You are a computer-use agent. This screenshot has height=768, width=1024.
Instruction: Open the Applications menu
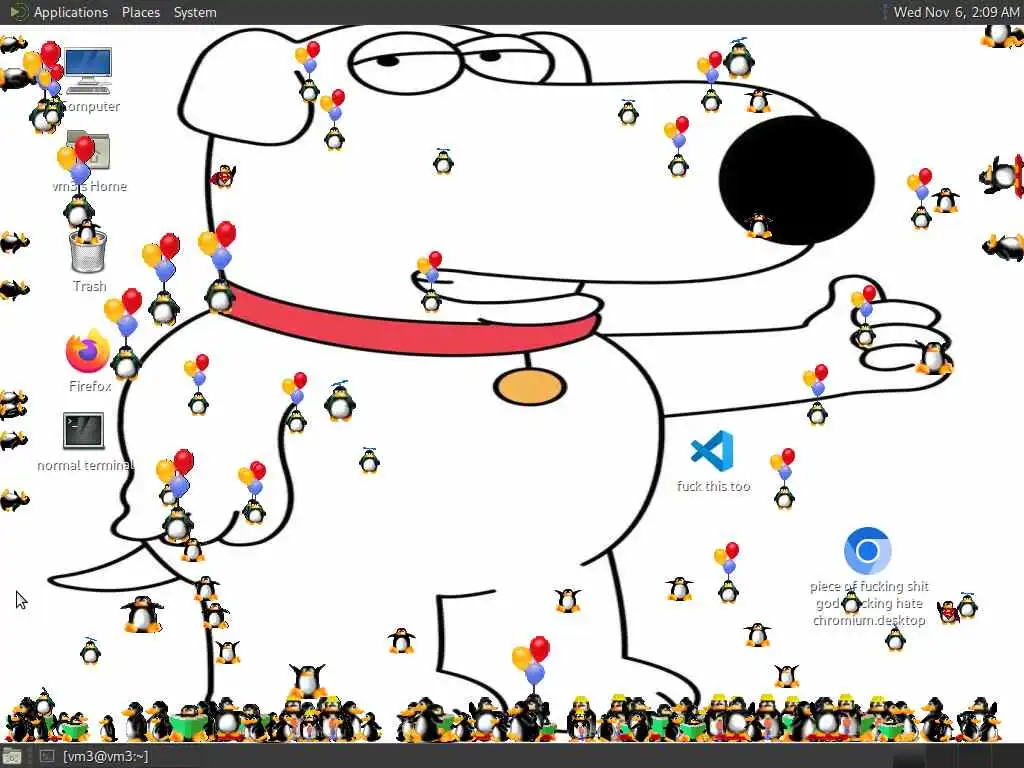point(71,12)
